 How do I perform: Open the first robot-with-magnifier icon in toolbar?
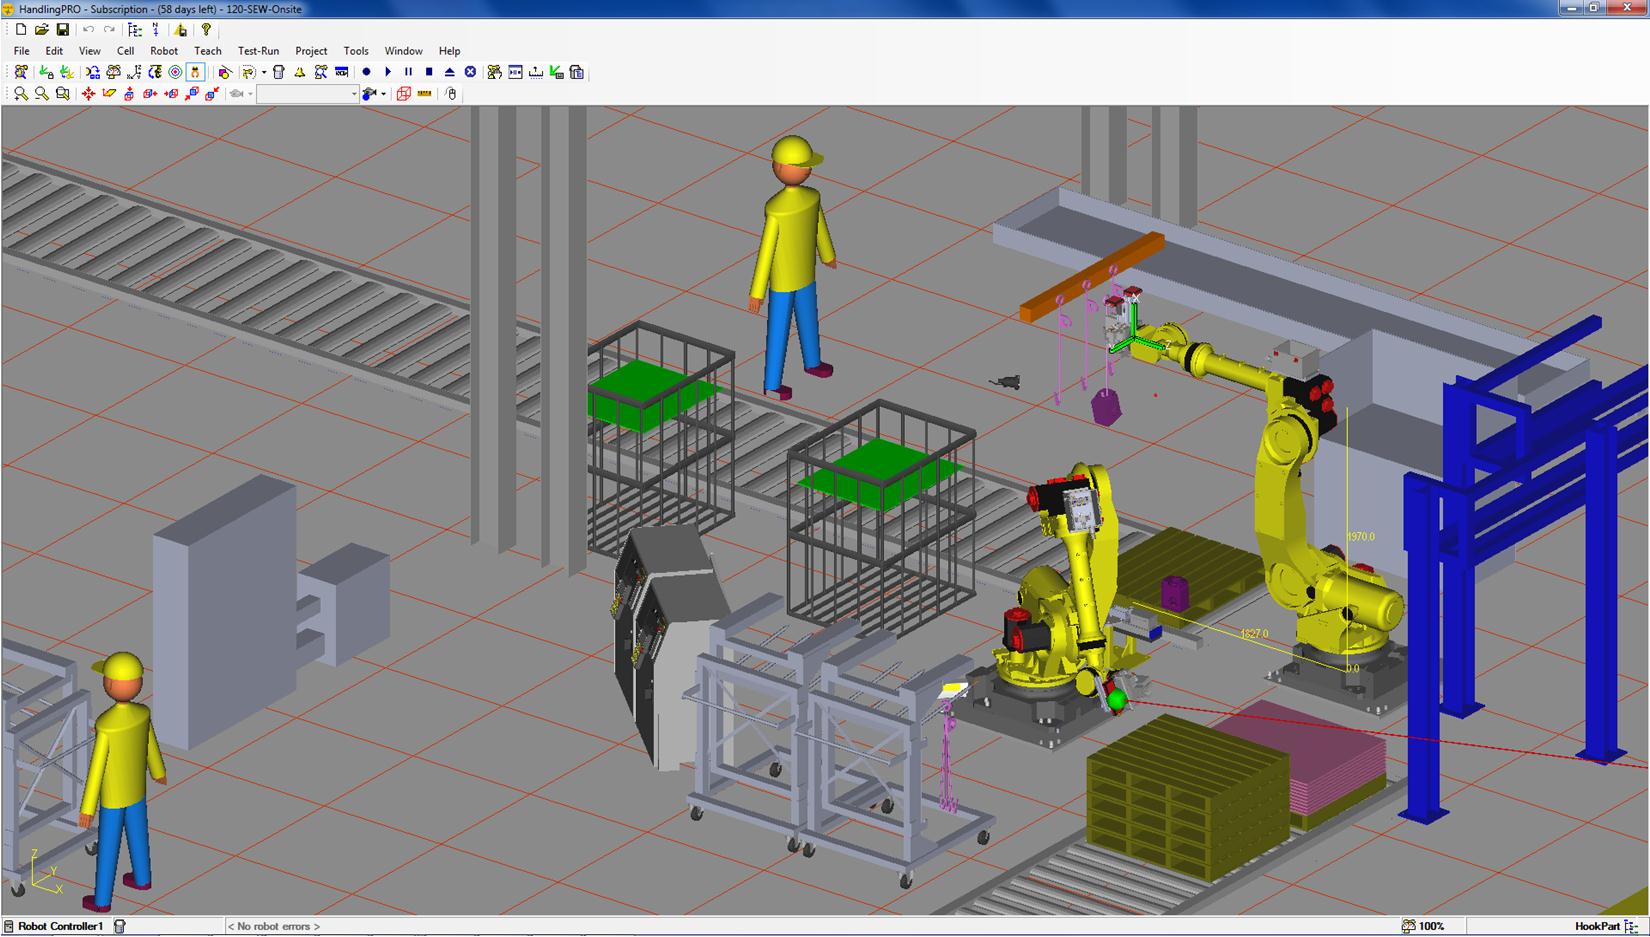[20, 72]
